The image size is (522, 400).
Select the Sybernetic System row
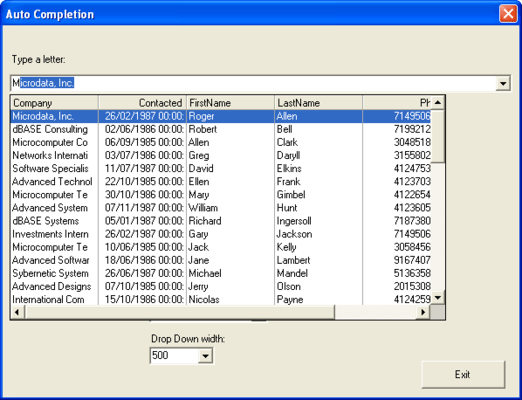pos(221,273)
